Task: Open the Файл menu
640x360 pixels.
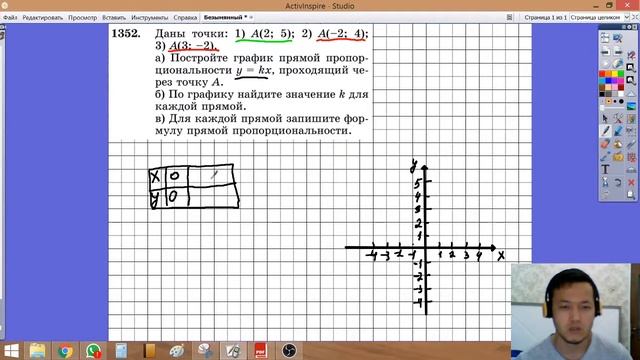Action: pyautogui.click(x=10, y=18)
